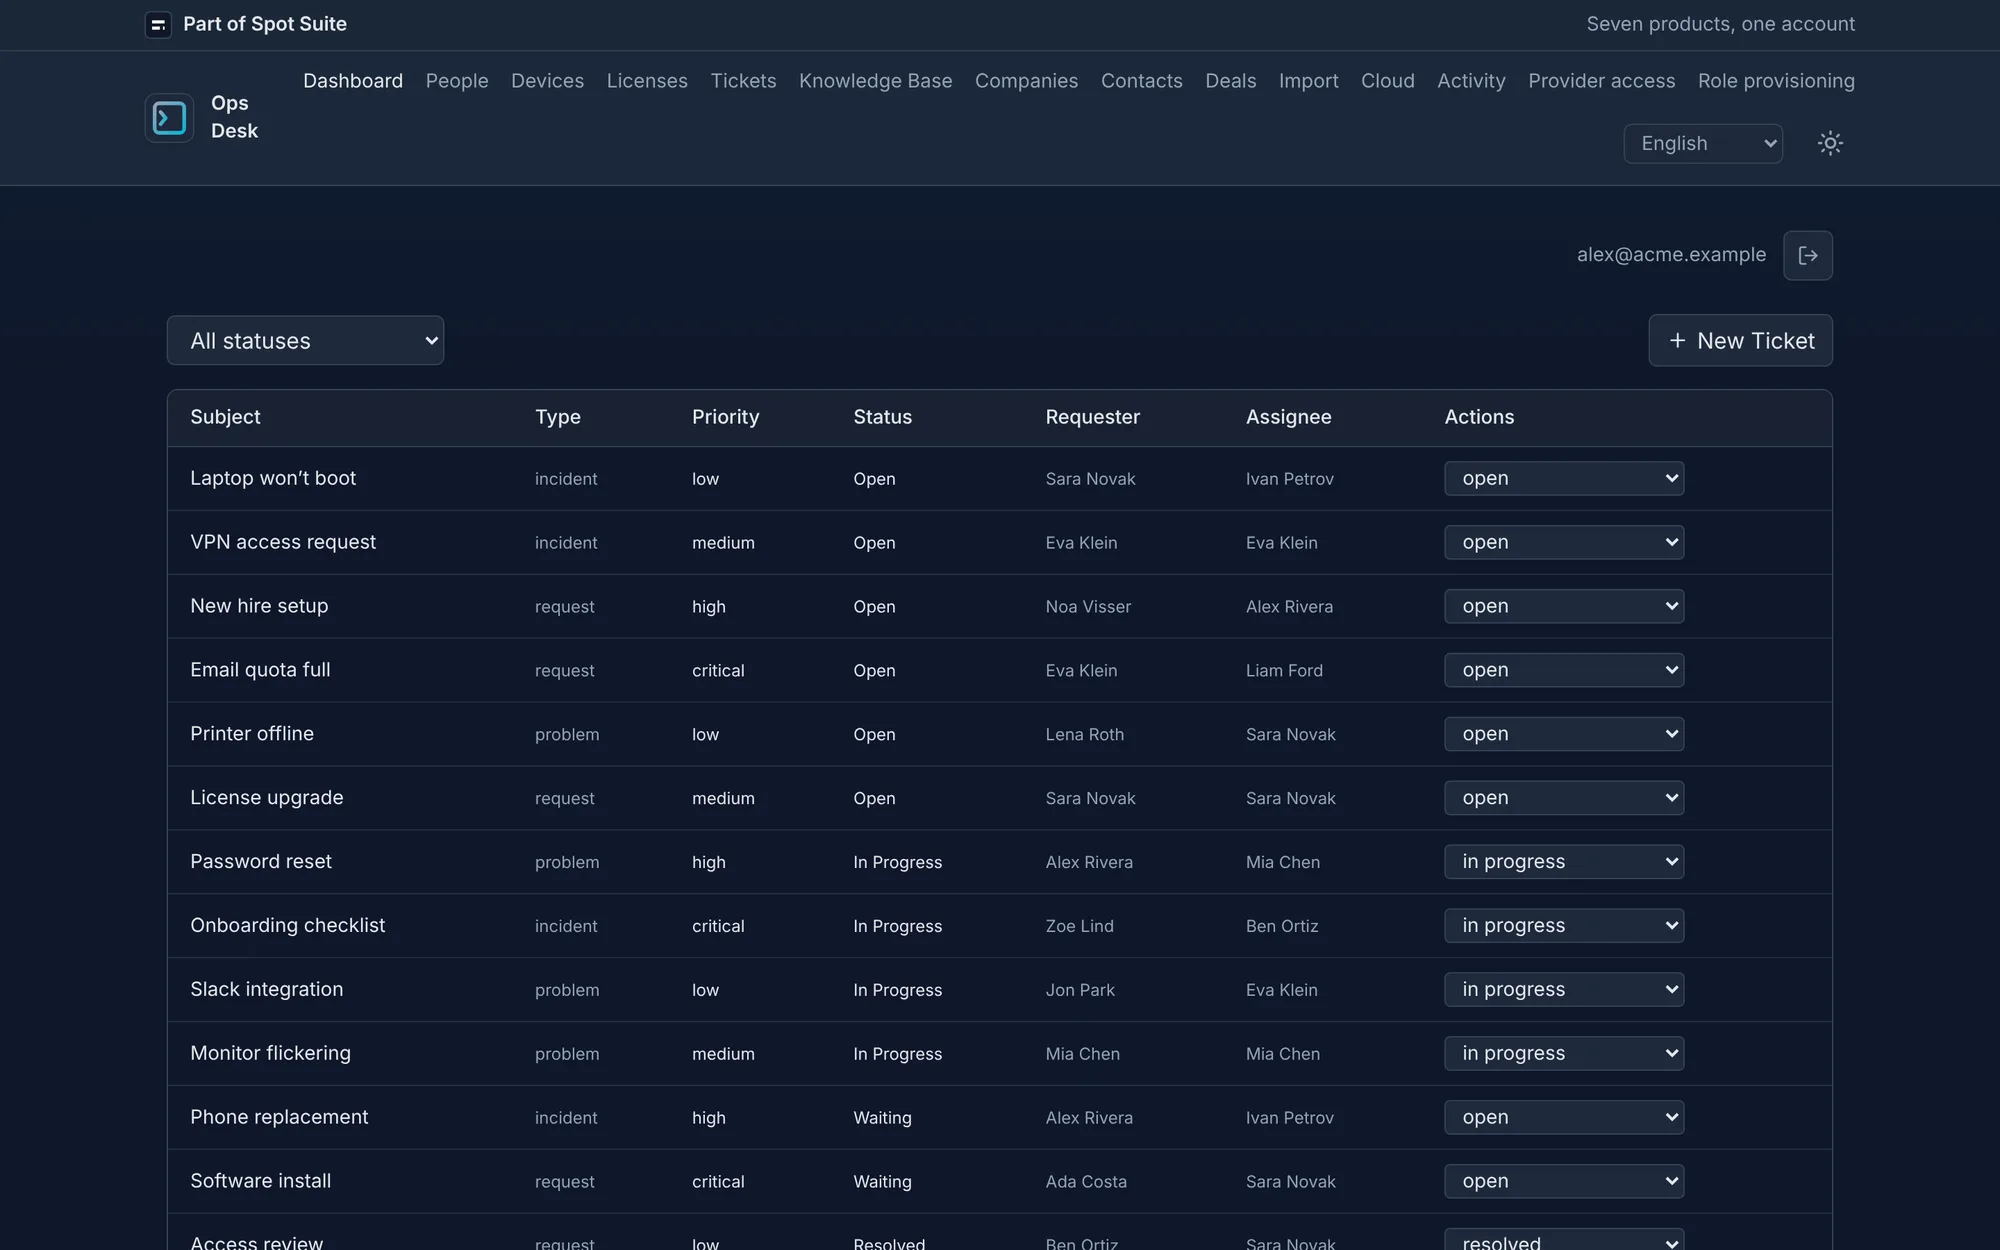Screen dimensions: 2000x1250
Task: Click requester Zoe Lind
Action: pos(1079,927)
